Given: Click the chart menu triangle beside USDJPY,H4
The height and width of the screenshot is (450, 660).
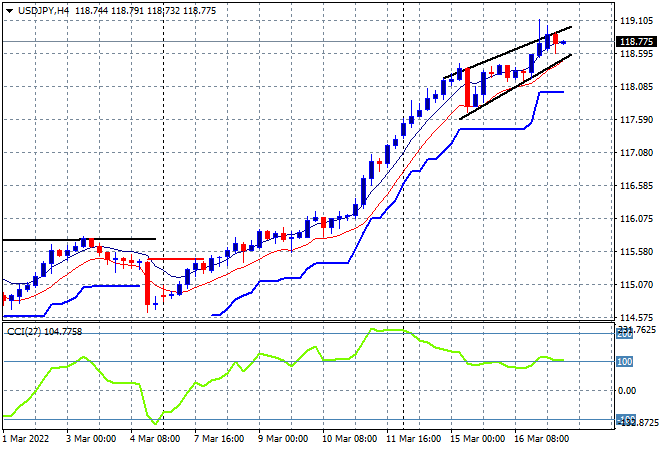Looking at the screenshot, I should coord(9,11).
